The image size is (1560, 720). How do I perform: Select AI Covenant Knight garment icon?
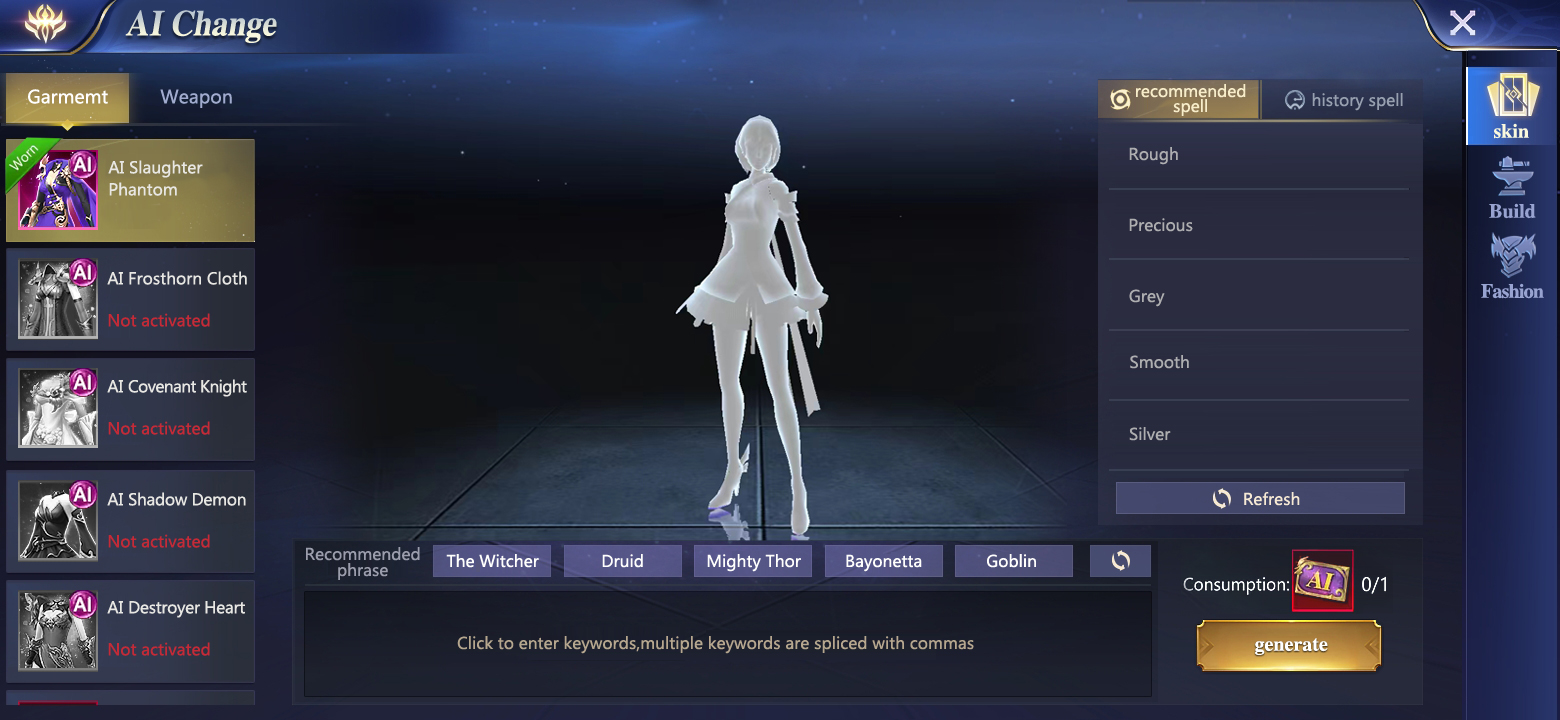58,408
